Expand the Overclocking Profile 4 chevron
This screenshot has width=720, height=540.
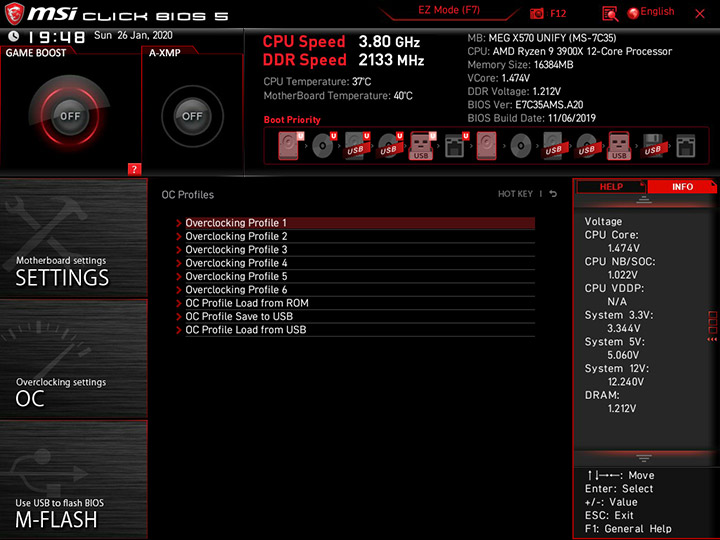click(179, 263)
